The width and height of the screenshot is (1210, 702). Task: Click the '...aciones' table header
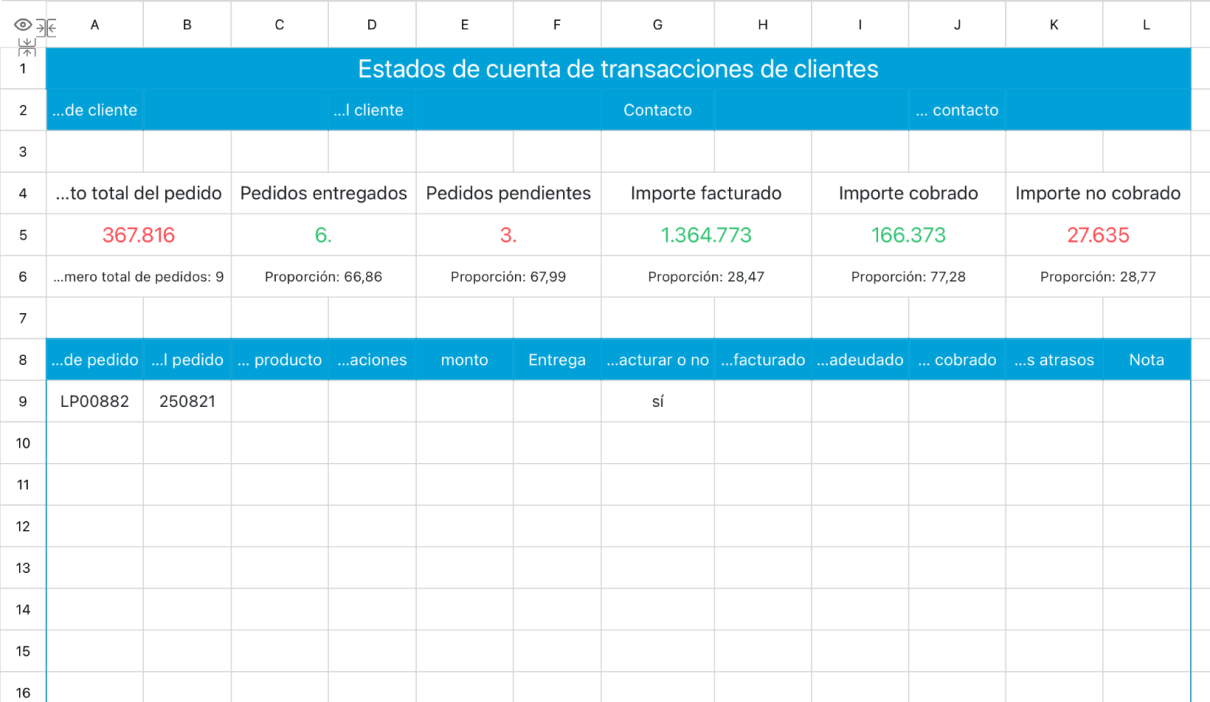(x=372, y=360)
